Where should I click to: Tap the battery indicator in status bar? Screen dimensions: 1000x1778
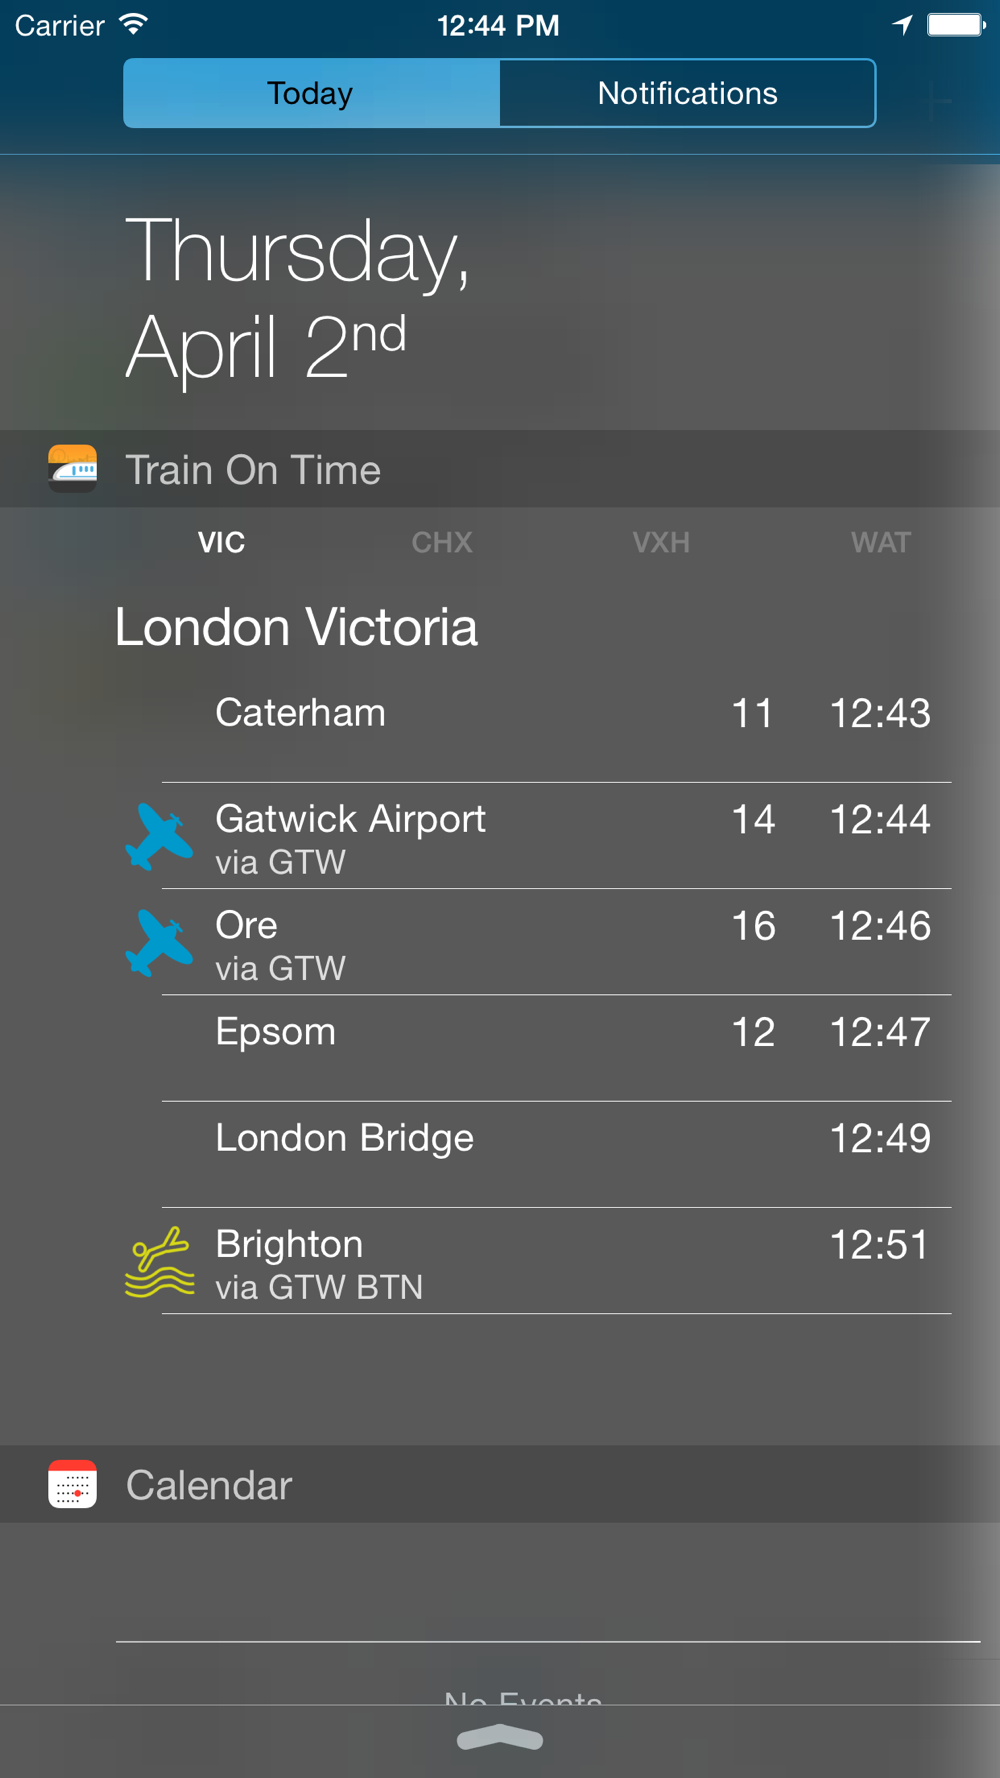coord(956,25)
